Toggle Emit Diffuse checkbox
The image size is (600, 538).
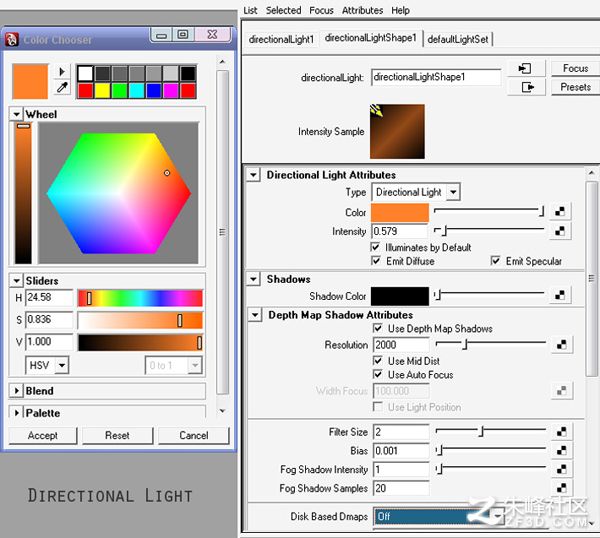coord(376,261)
